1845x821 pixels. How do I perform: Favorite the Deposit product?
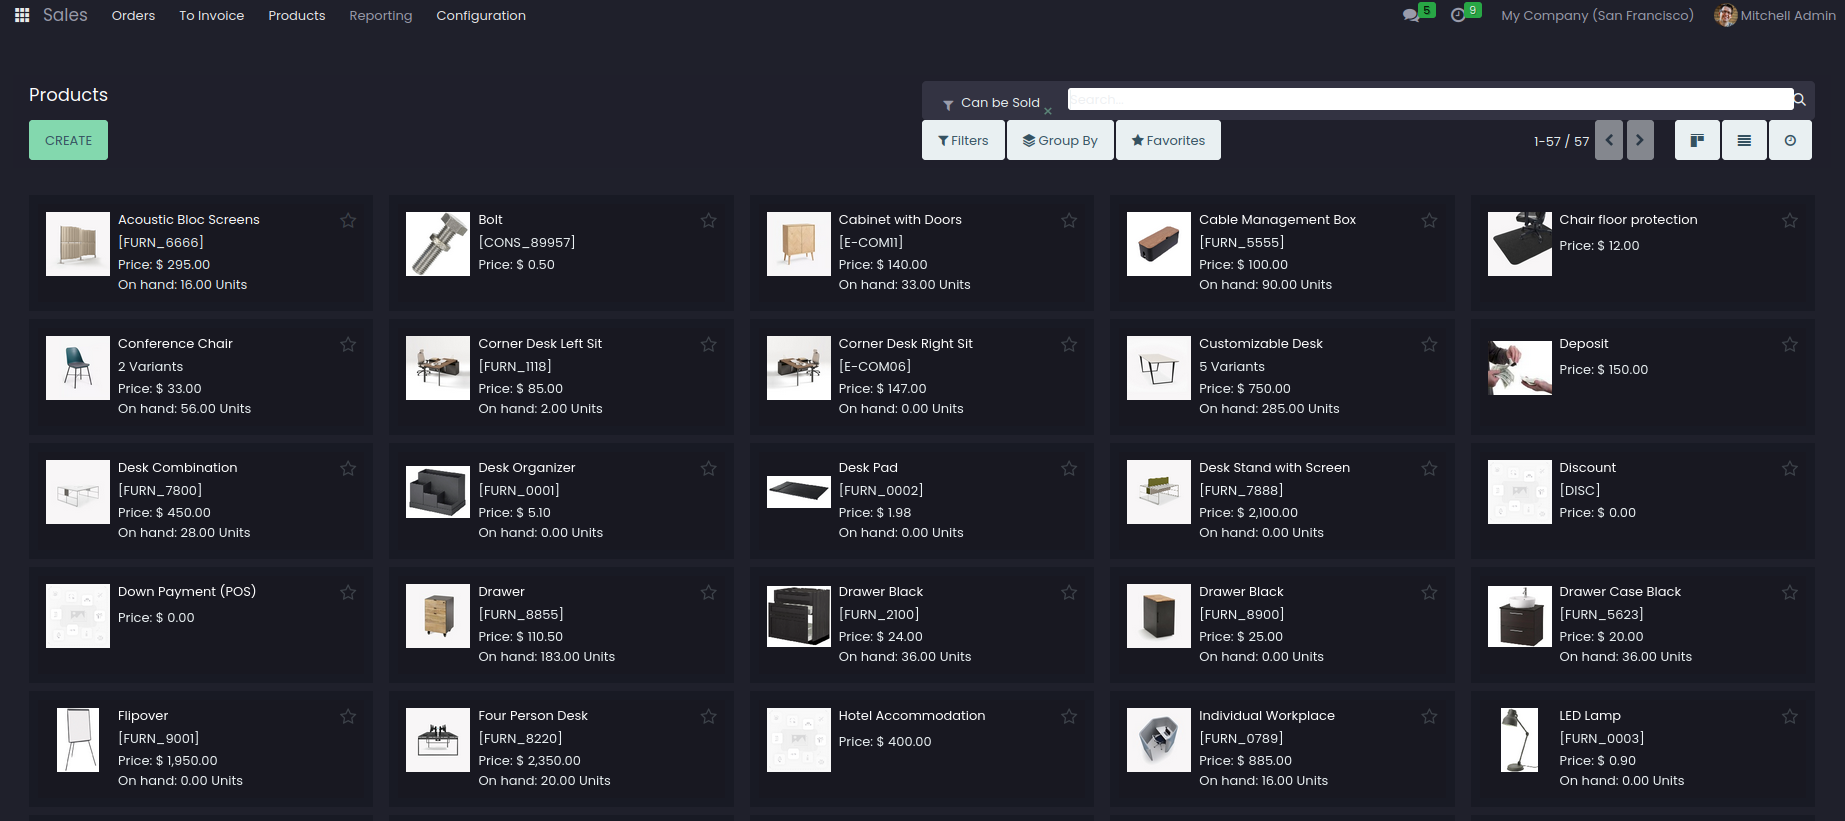pos(1790,344)
